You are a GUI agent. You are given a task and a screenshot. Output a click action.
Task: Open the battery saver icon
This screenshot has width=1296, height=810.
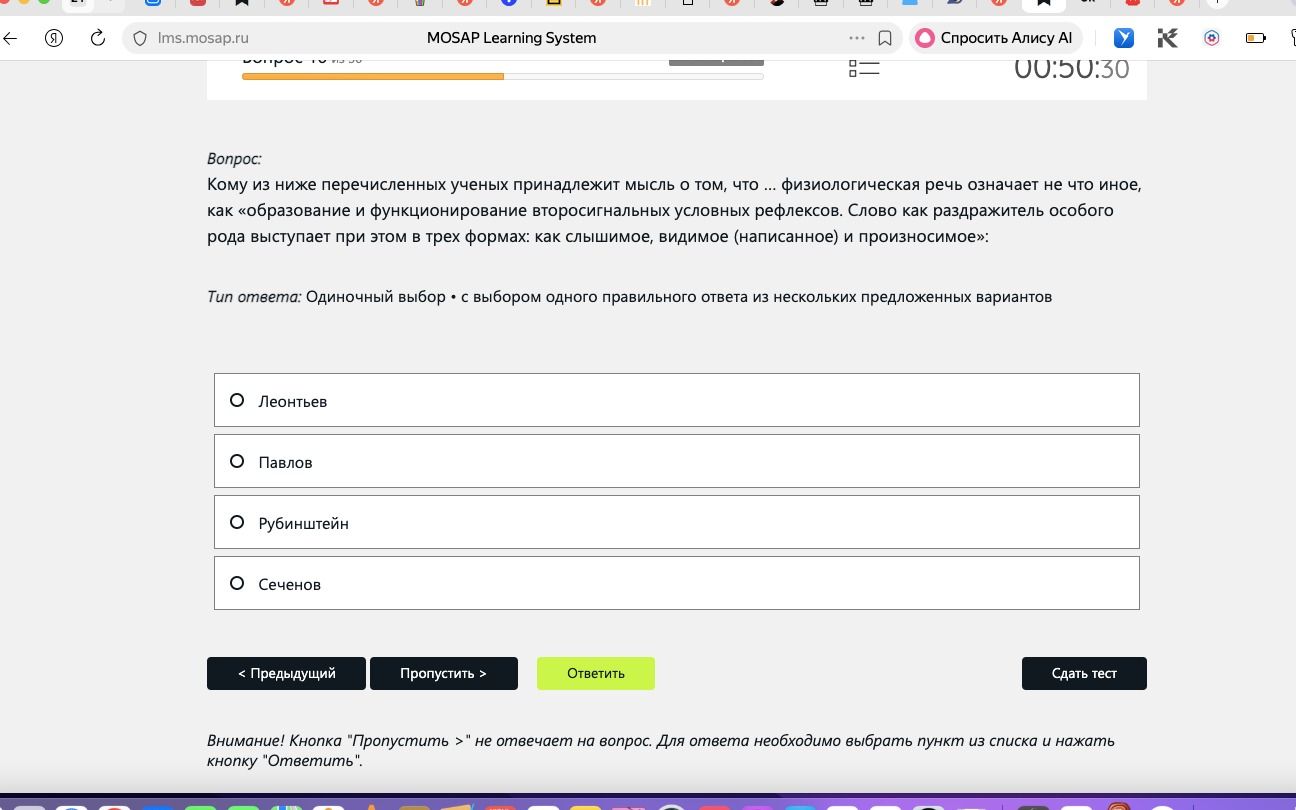(x=1255, y=38)
